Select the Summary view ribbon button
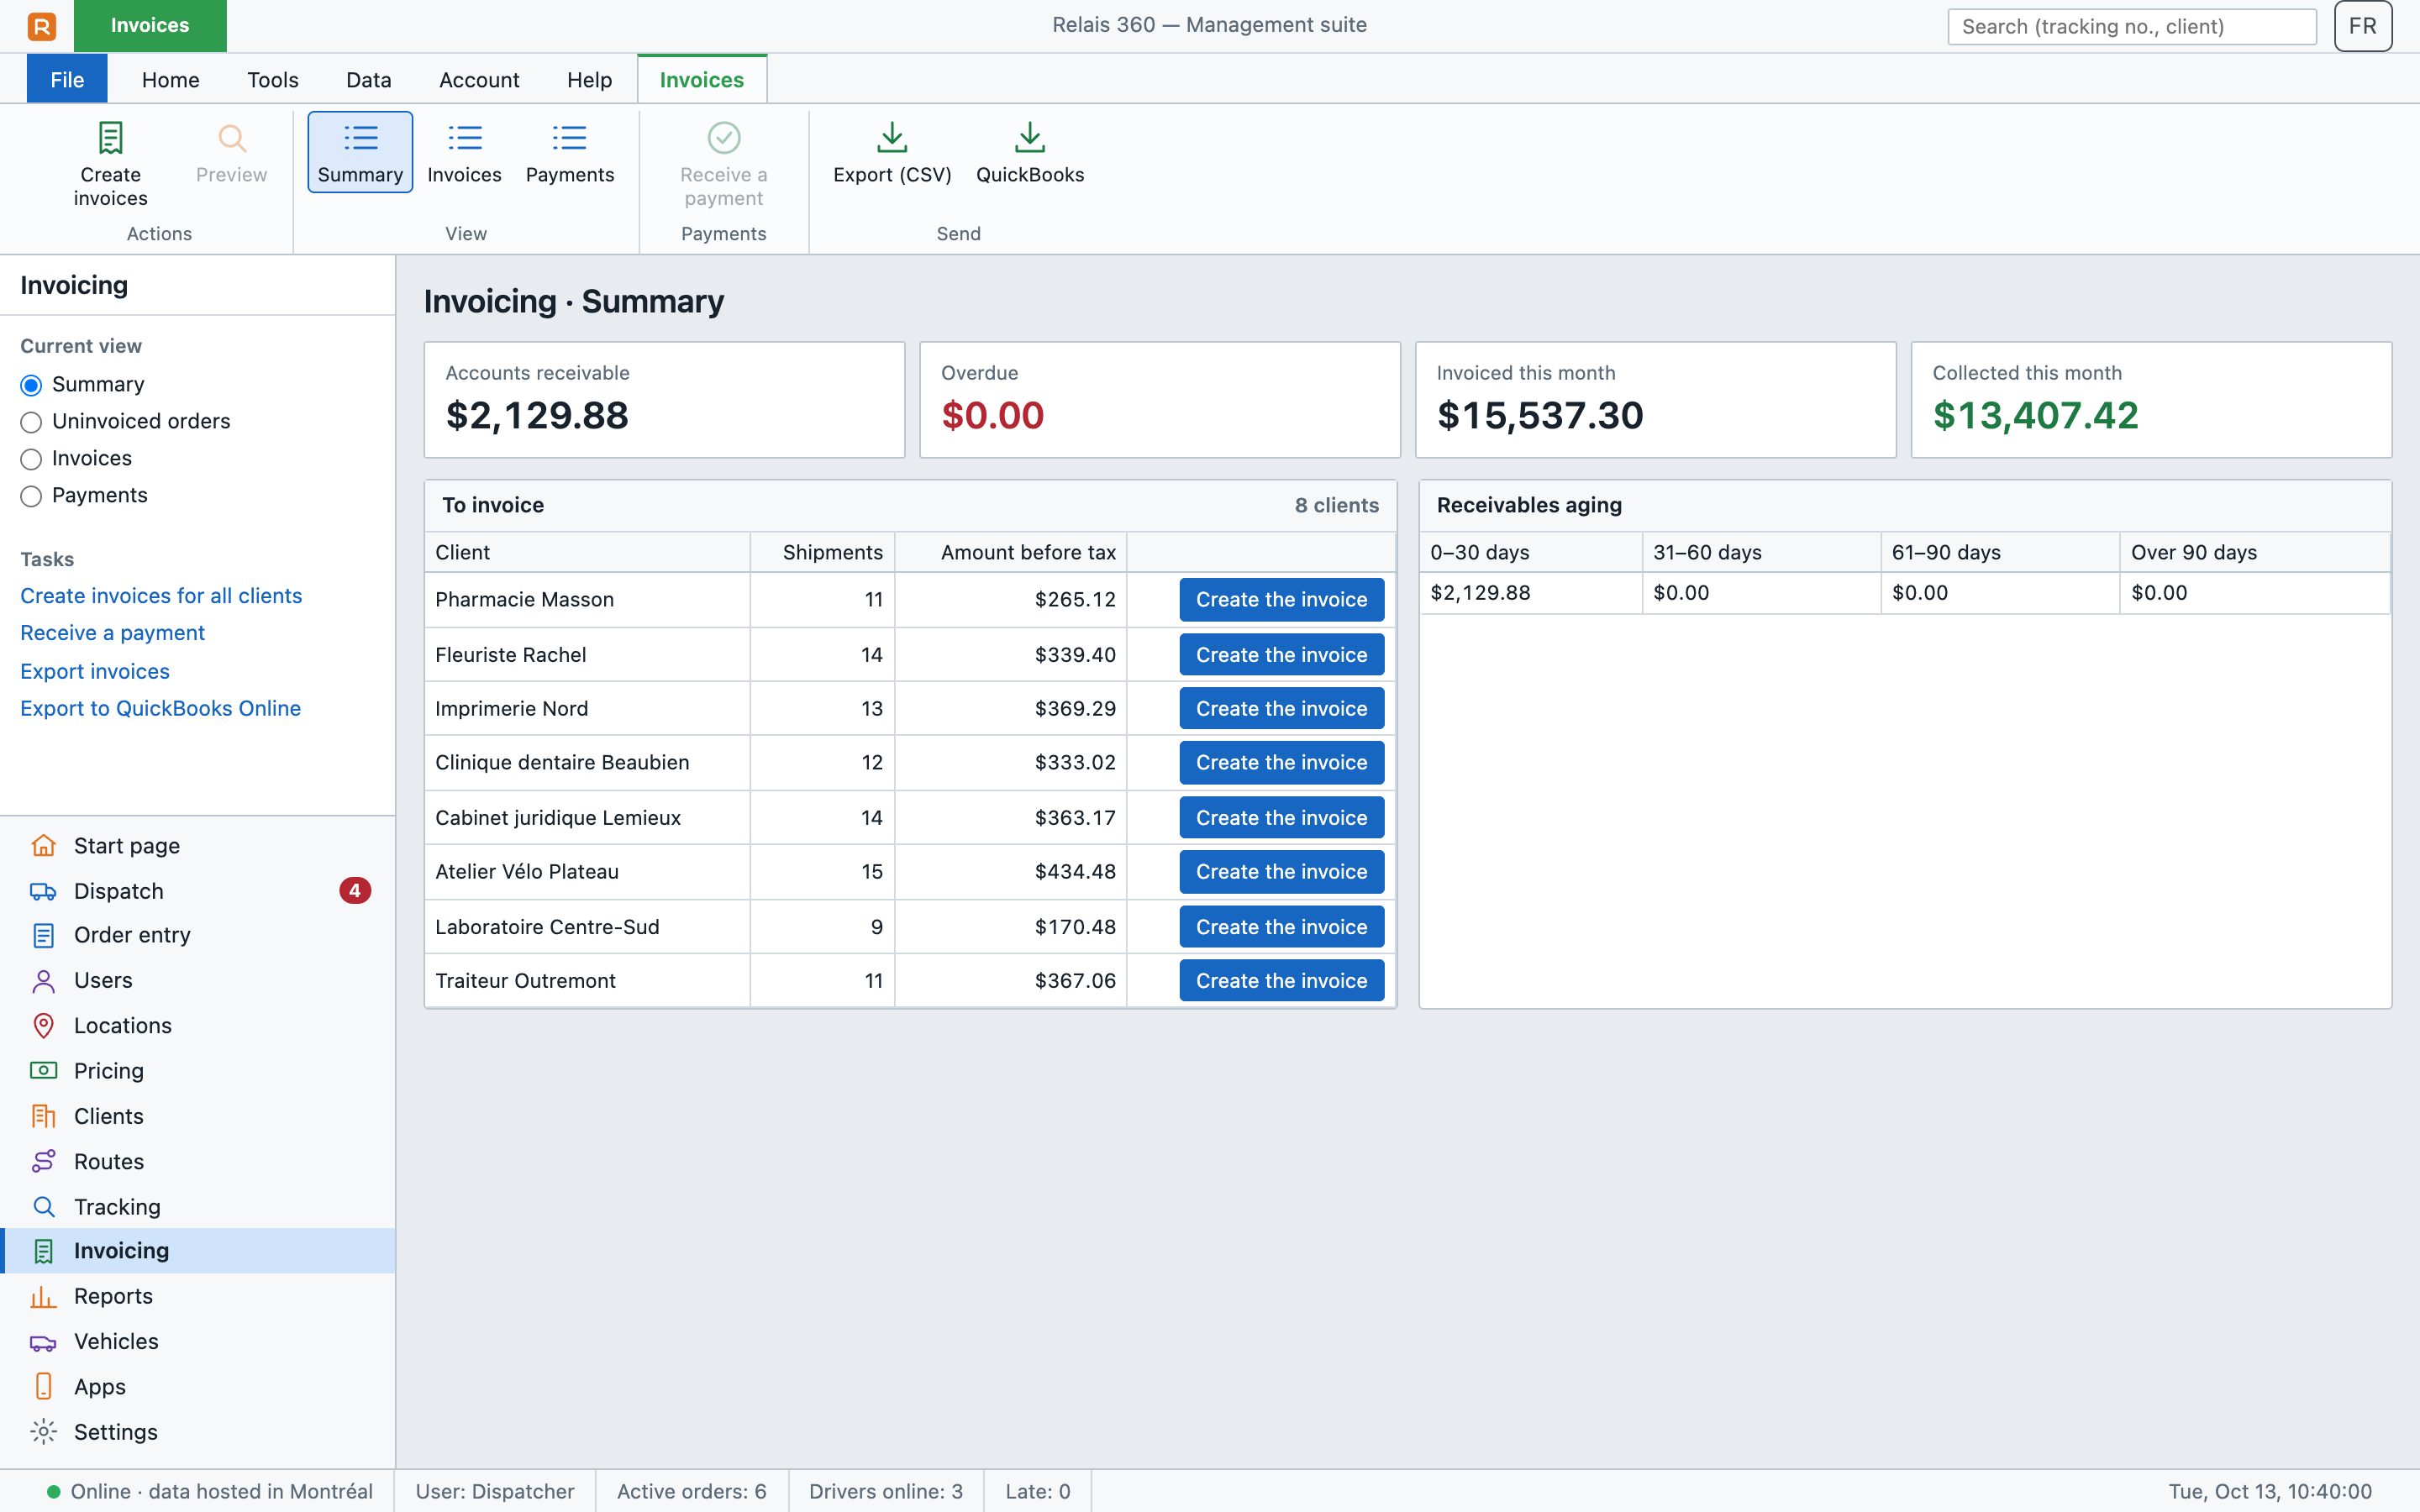The height and width of the screenshot is (1512, 2420). [360, 152]
